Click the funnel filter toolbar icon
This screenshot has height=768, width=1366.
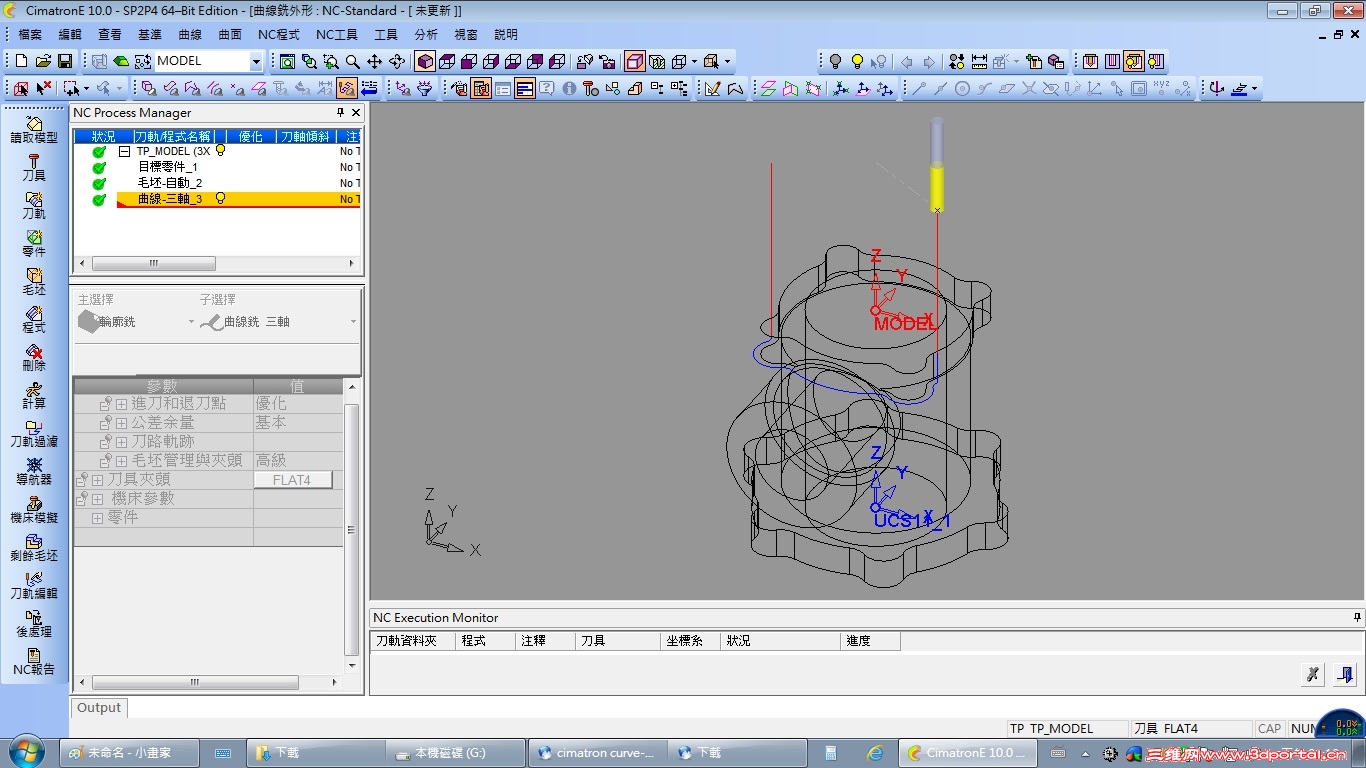425,88
